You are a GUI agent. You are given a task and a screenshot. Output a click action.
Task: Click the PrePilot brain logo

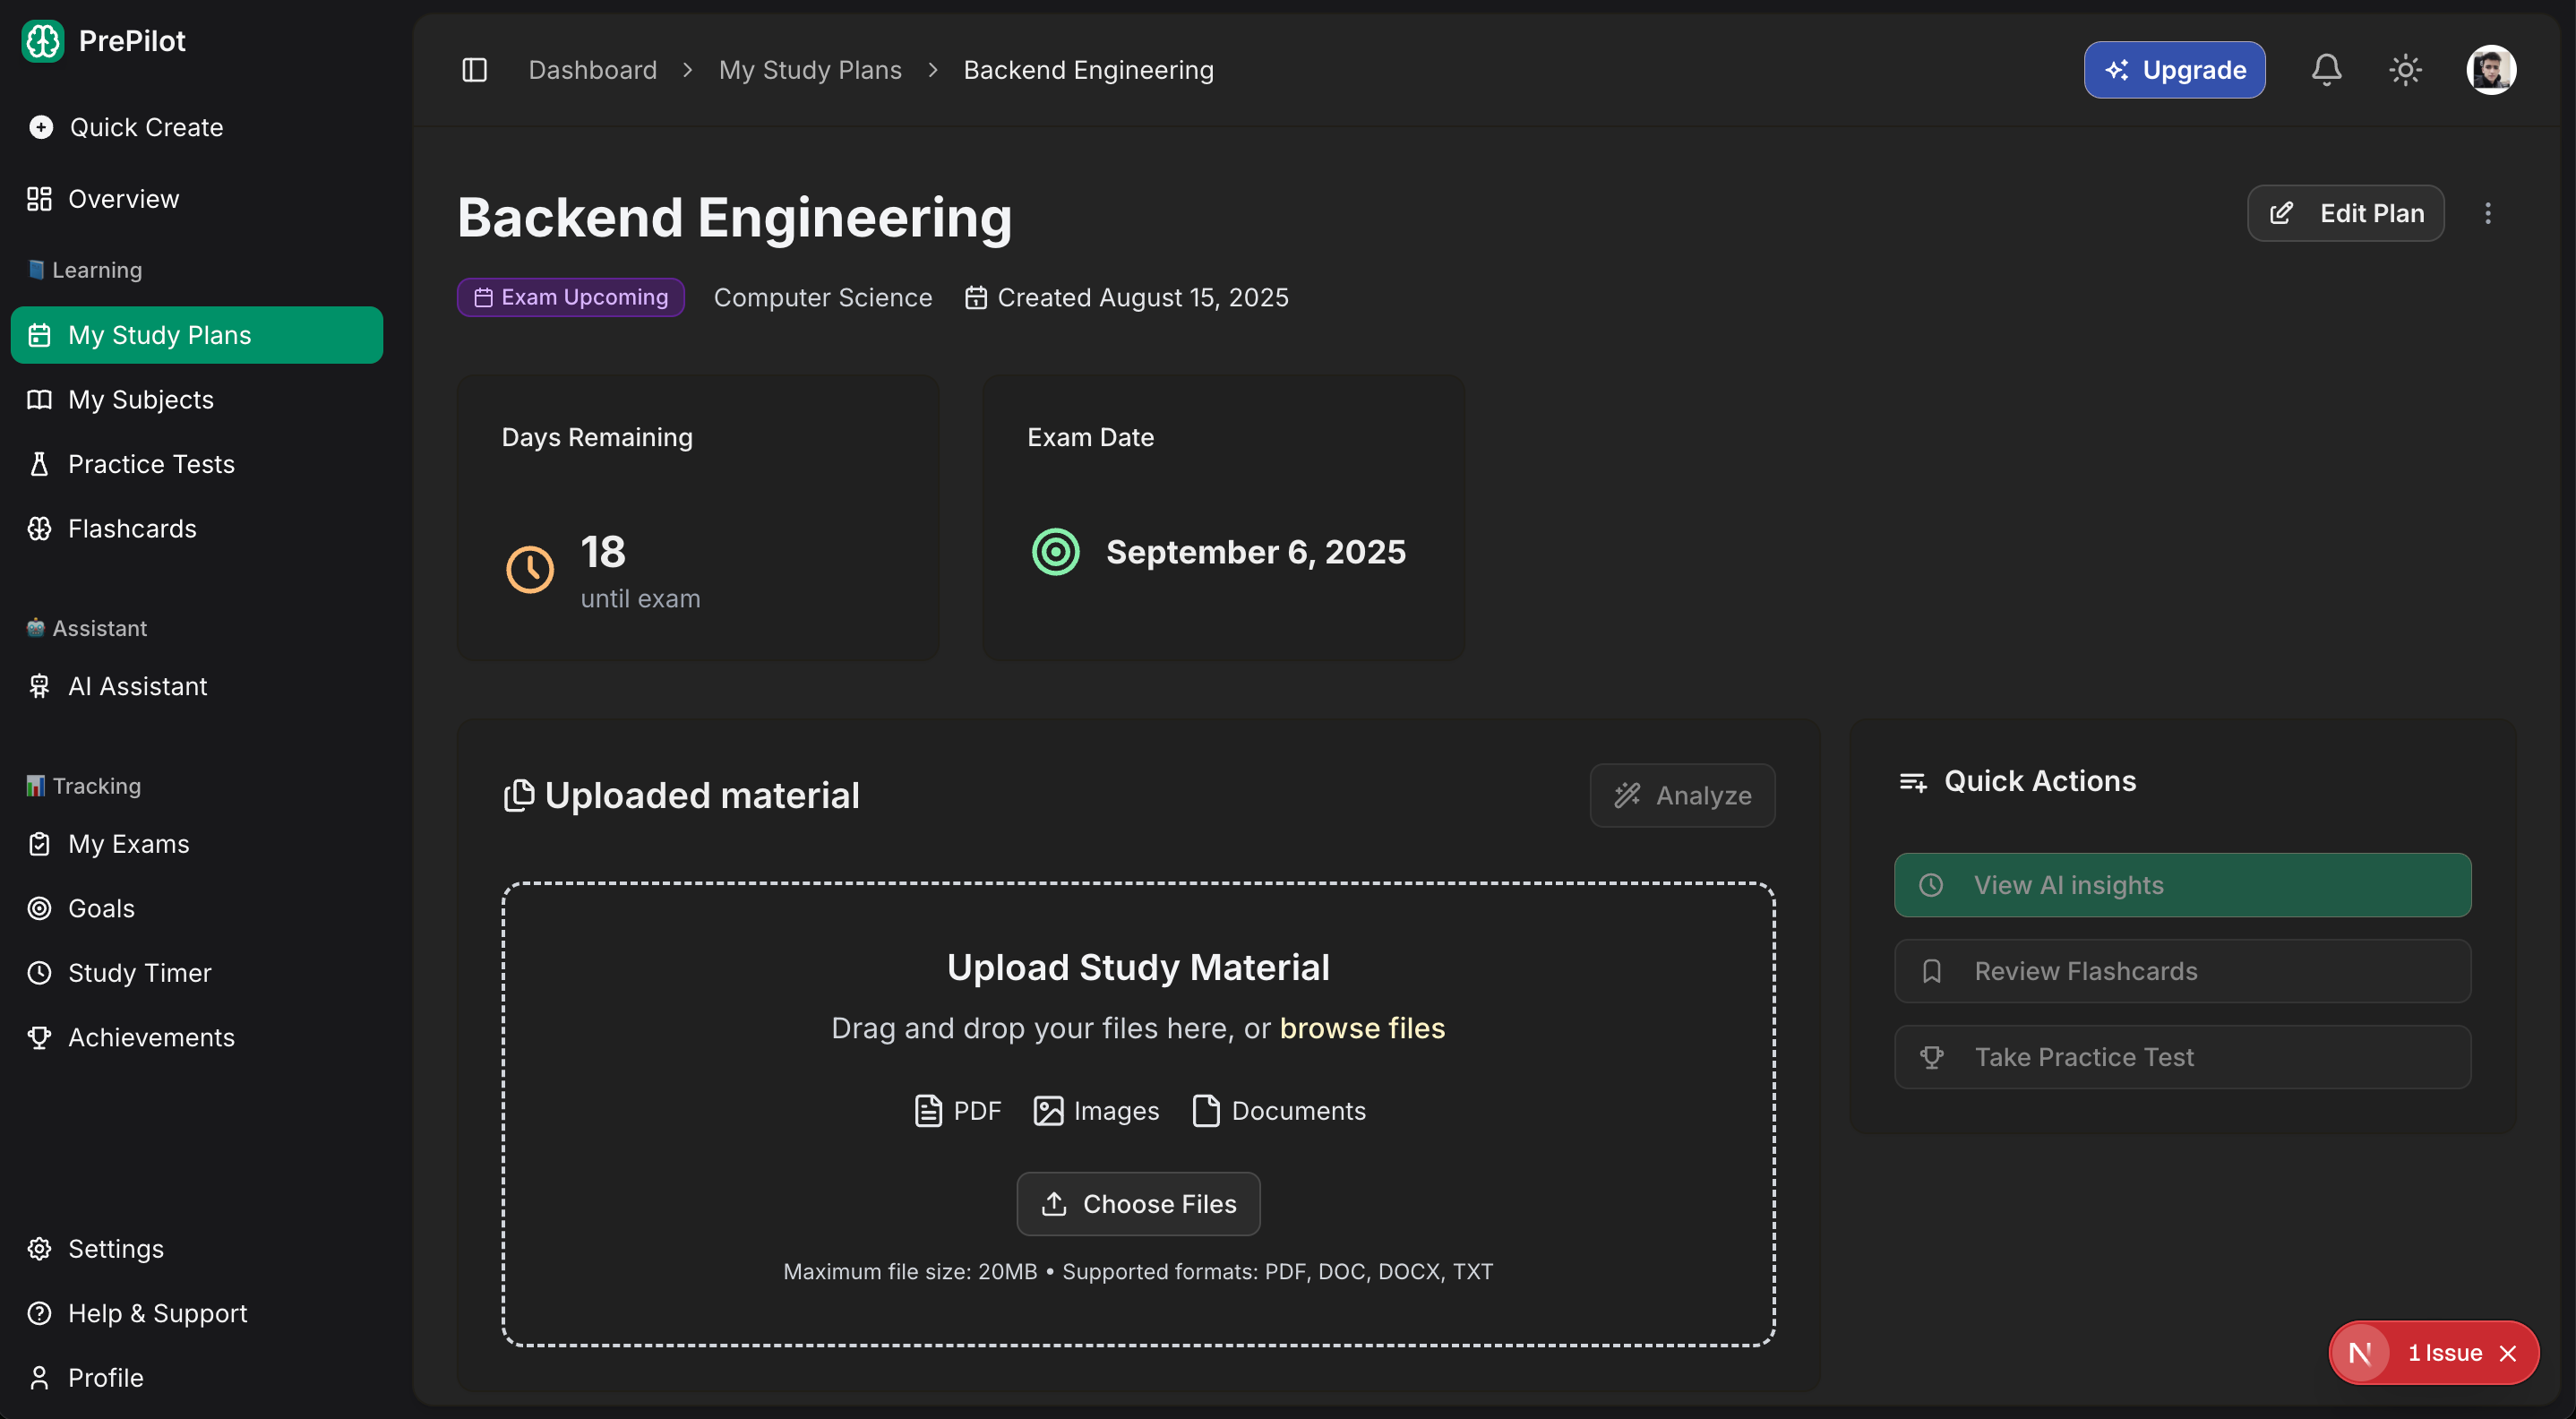point(43,41)
